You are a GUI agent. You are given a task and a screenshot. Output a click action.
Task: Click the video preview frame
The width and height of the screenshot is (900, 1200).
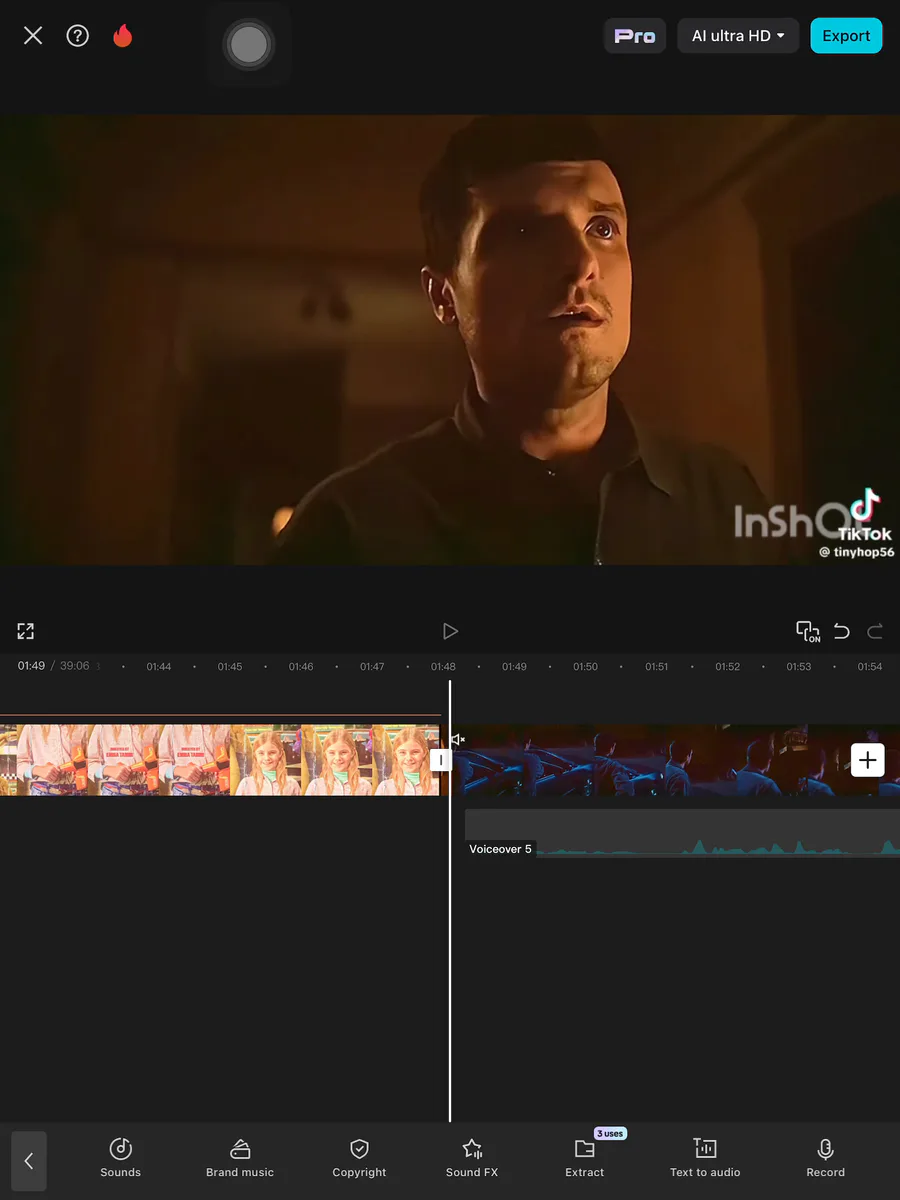click(x=450, y=340)
